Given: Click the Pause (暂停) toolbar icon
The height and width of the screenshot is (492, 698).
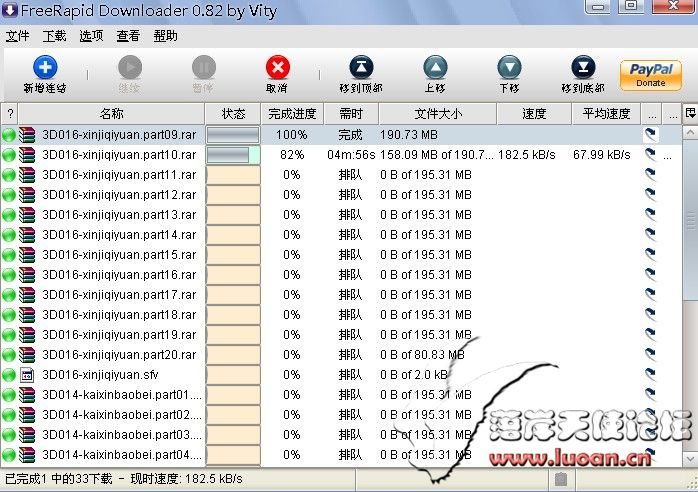Looking at the screenshot, I should tap(203, 67).
